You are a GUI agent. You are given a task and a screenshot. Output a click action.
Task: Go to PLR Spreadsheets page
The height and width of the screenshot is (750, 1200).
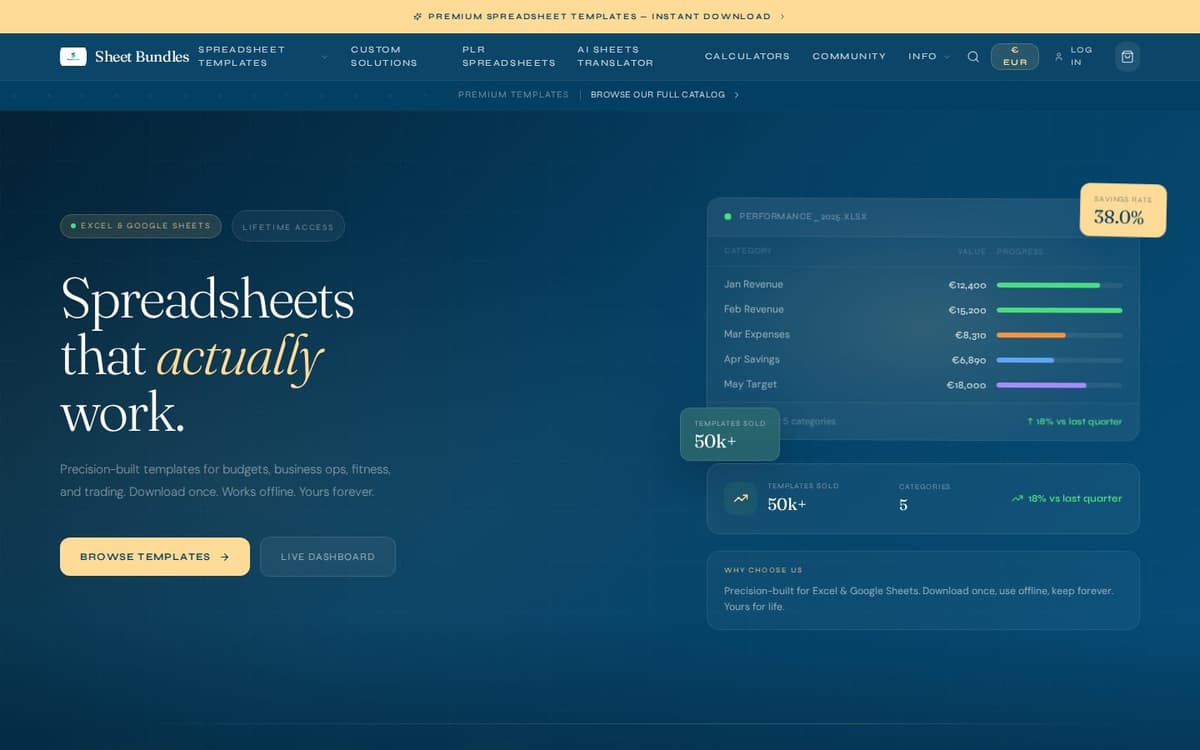click(509, 56)
